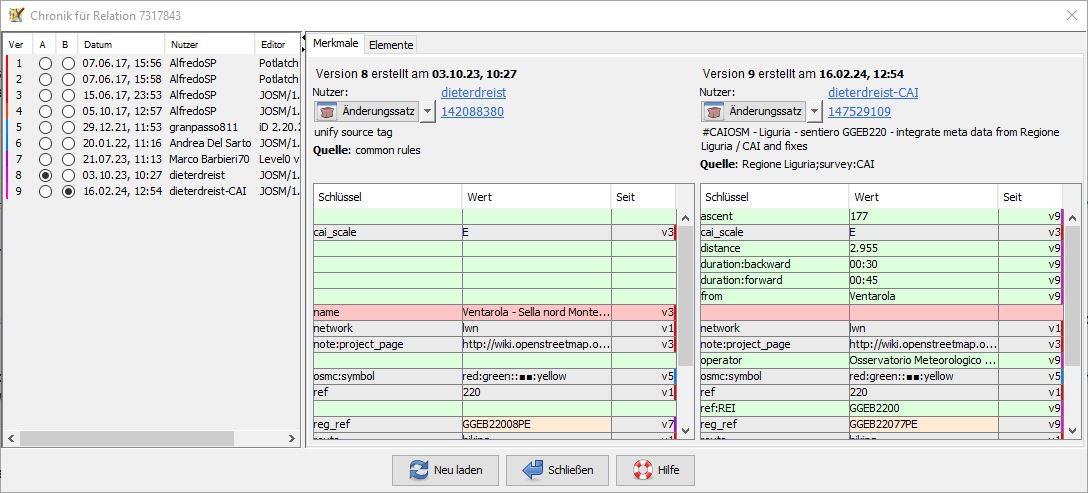This screenshot has width=1088, height=493.
Task: Click changeset icon for version 9
Action: [x=715, y=111]
